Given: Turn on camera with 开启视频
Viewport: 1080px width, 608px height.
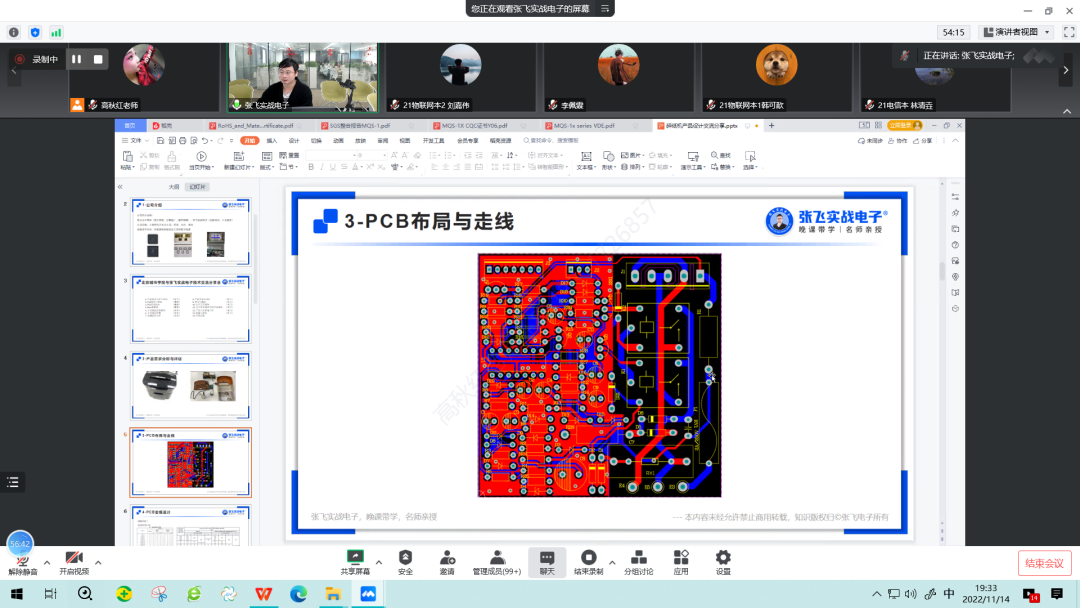Looking at the screenshot, I should pos(73,559).
